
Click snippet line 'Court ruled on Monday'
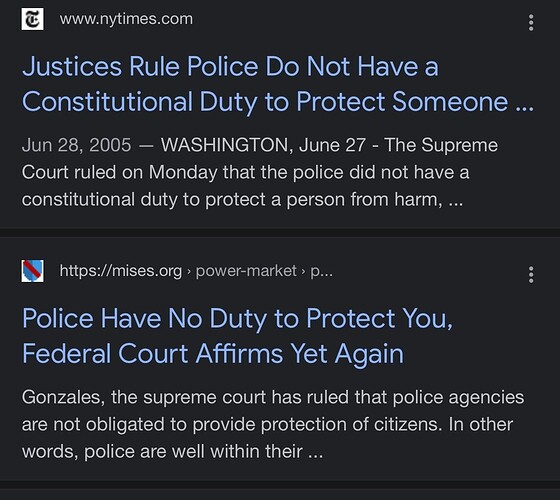pos(245,172)
